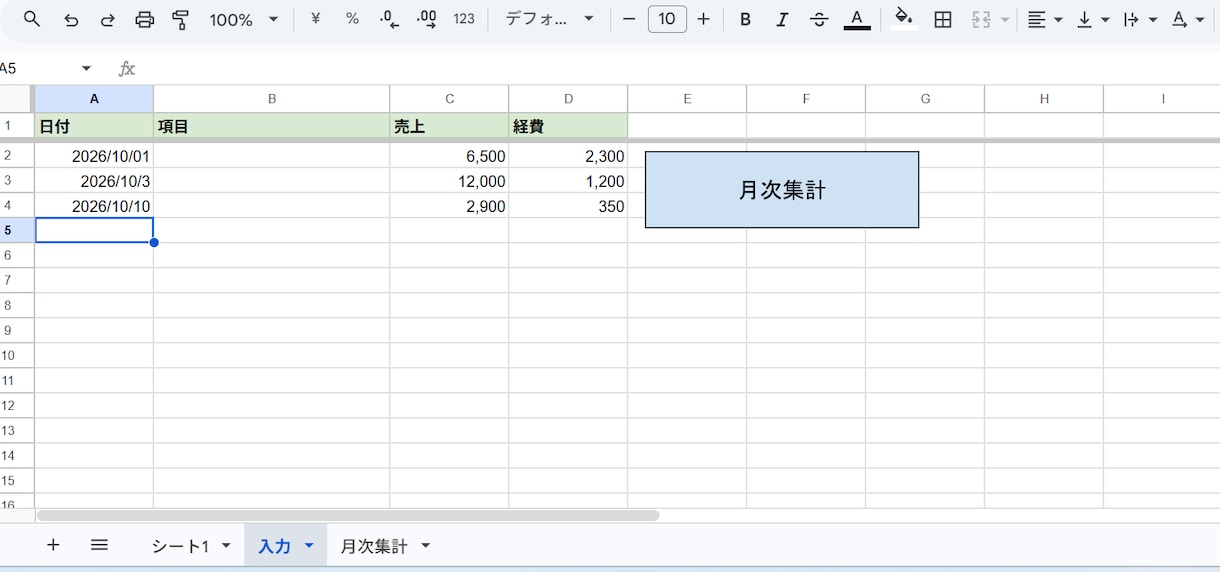The image size is (1220, 572).
Task: Select column G header
Action: pos(925,98)
